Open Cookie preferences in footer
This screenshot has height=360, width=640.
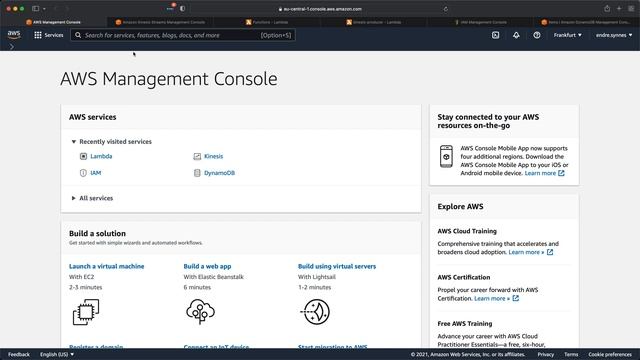(610, 354)
